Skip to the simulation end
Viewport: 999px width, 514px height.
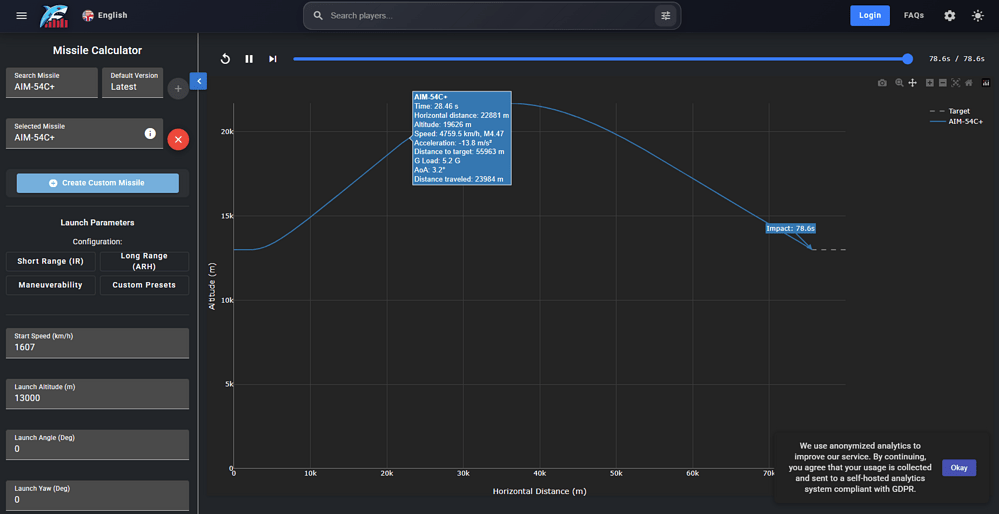coord(273,59)
